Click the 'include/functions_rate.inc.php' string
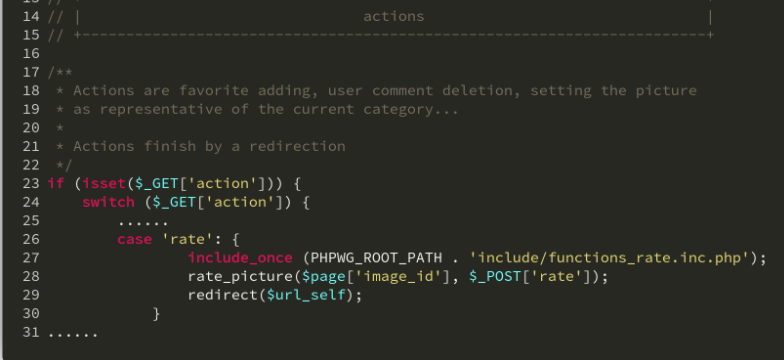 (x=609, y=258)
